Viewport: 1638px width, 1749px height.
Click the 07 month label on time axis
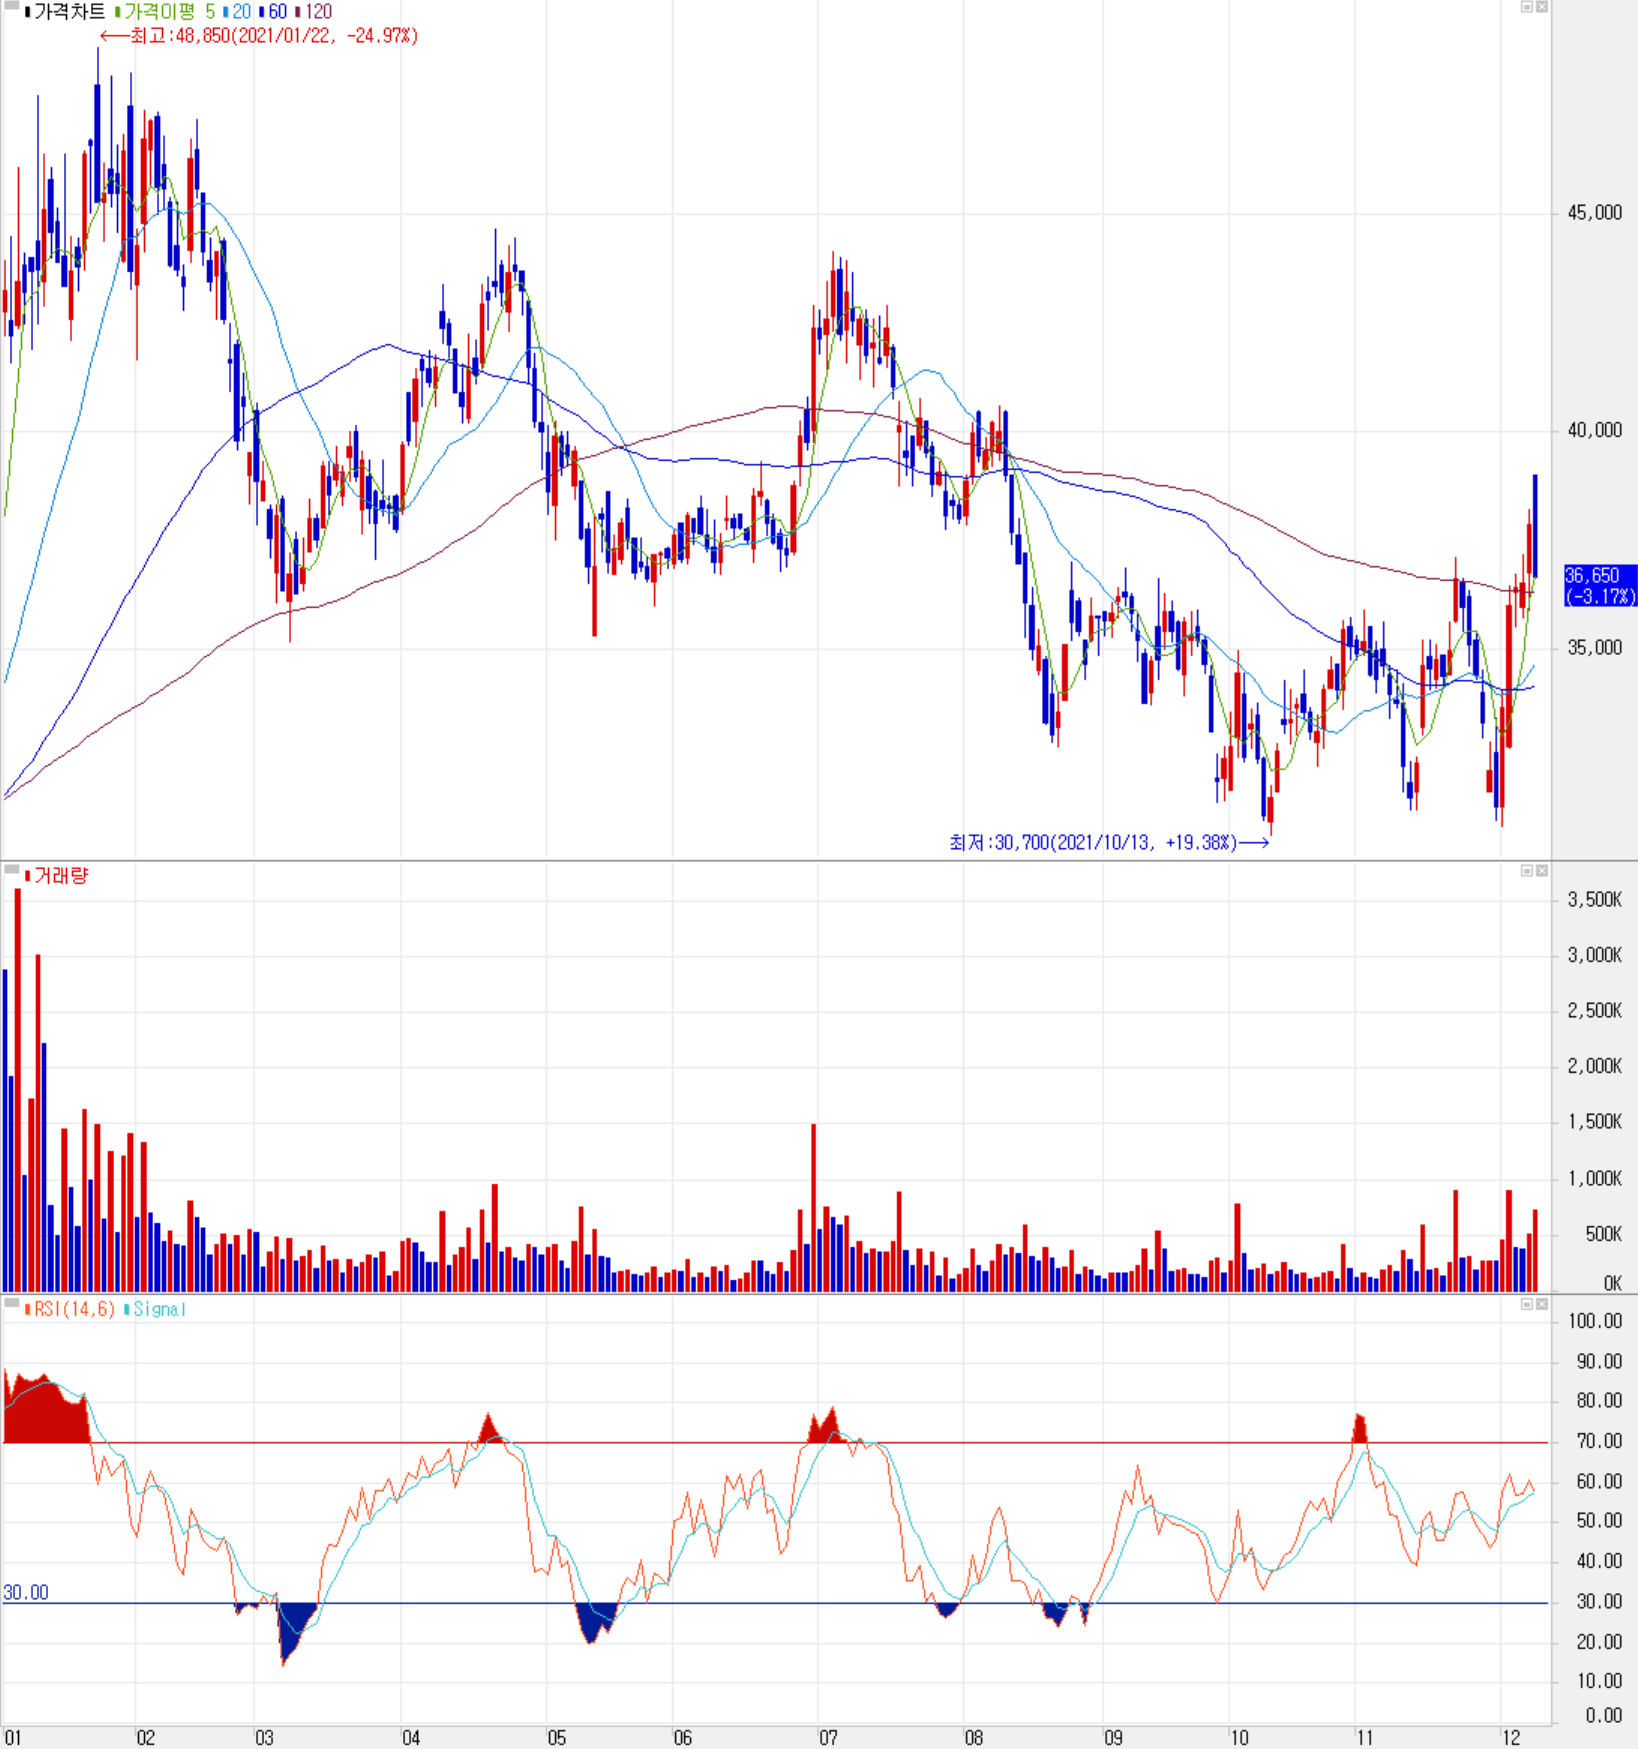pyautogui.click(x=828, y=1738)
